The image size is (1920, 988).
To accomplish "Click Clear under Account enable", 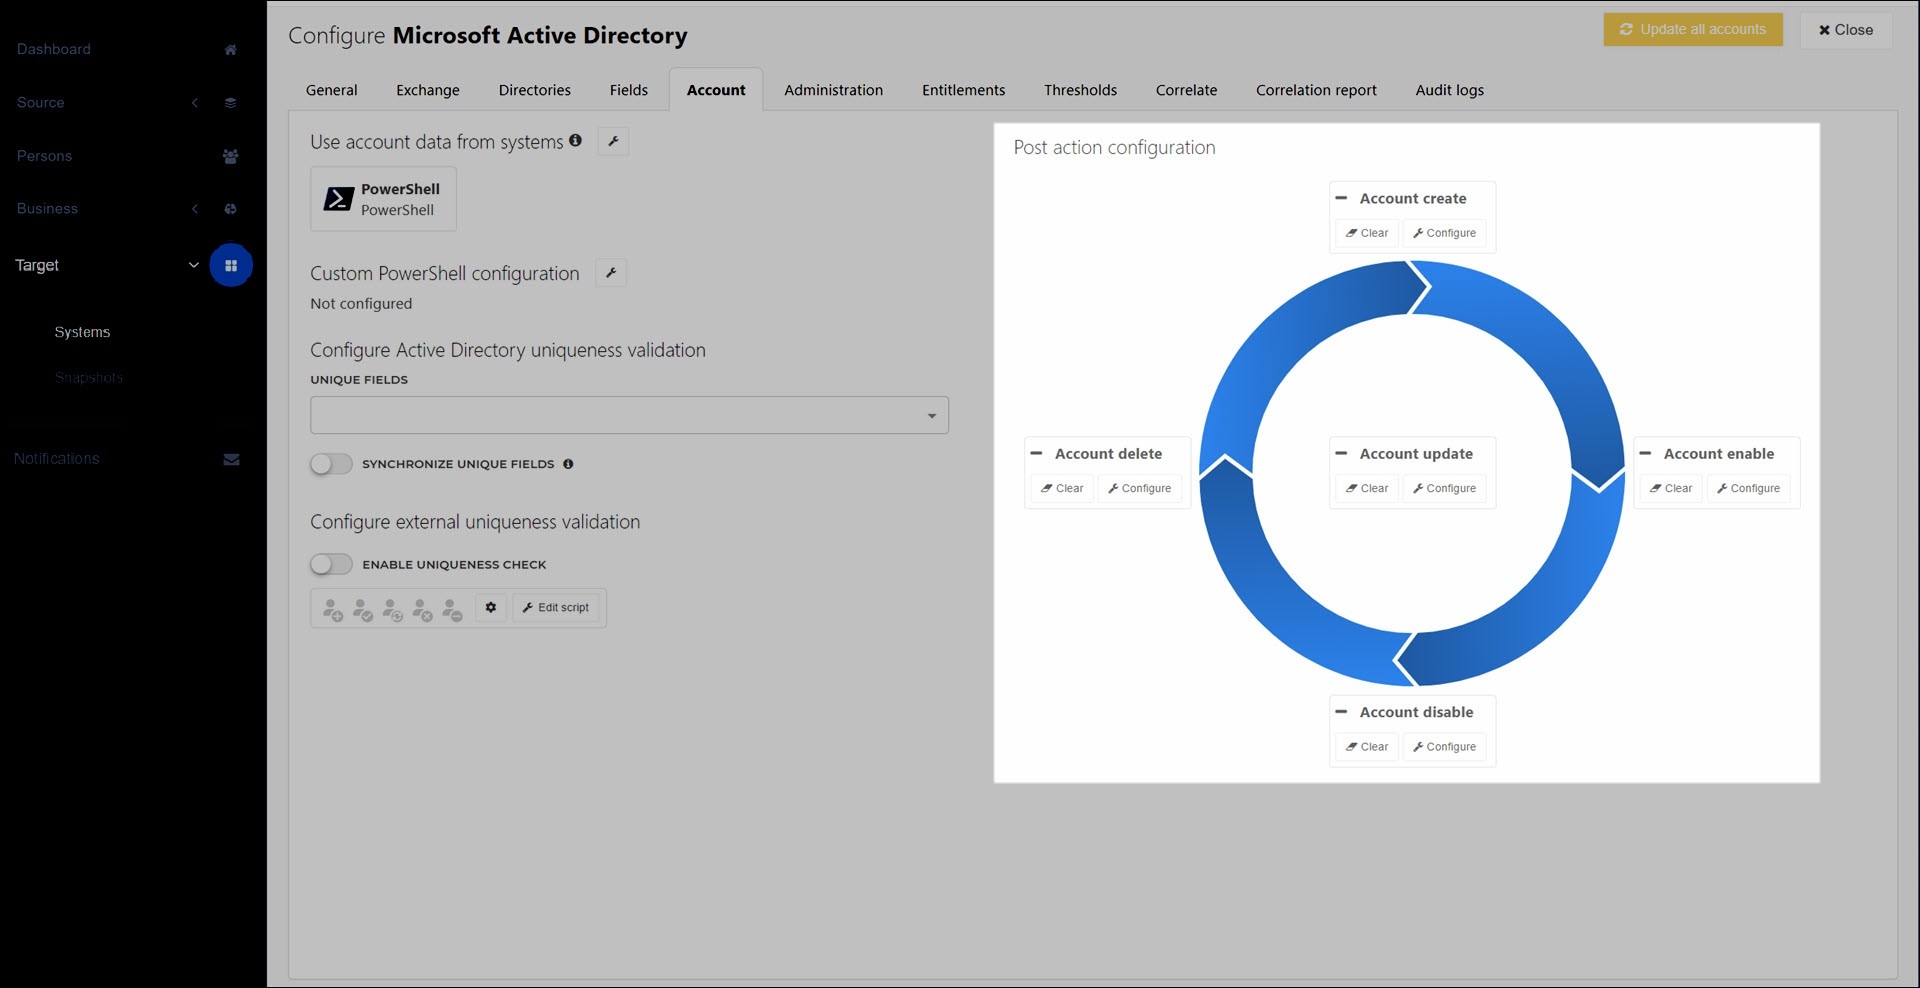I will (x=1671, y=488).
